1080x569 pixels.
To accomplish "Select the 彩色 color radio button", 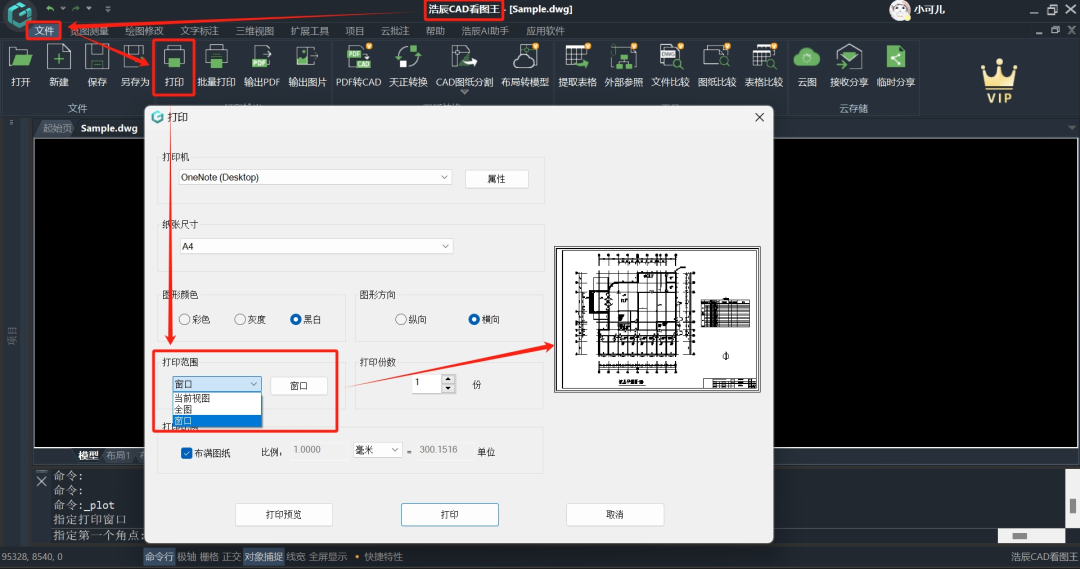I will 185,320.
